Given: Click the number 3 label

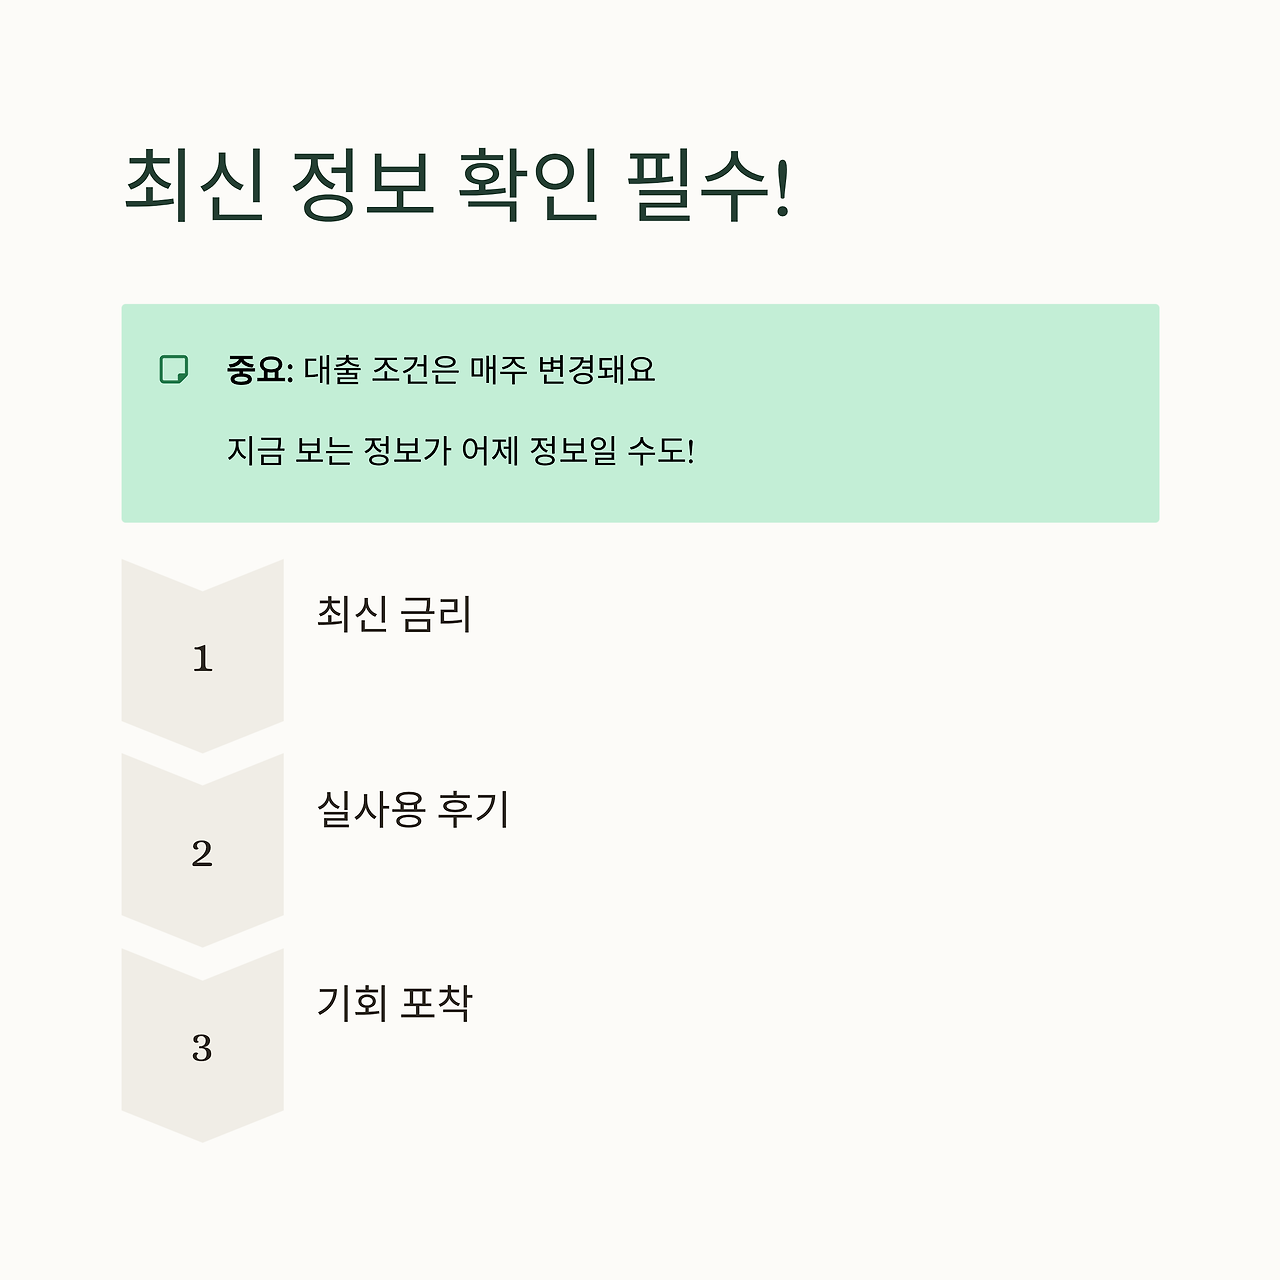Looking at the screenshot, I should click(202, 1048).
